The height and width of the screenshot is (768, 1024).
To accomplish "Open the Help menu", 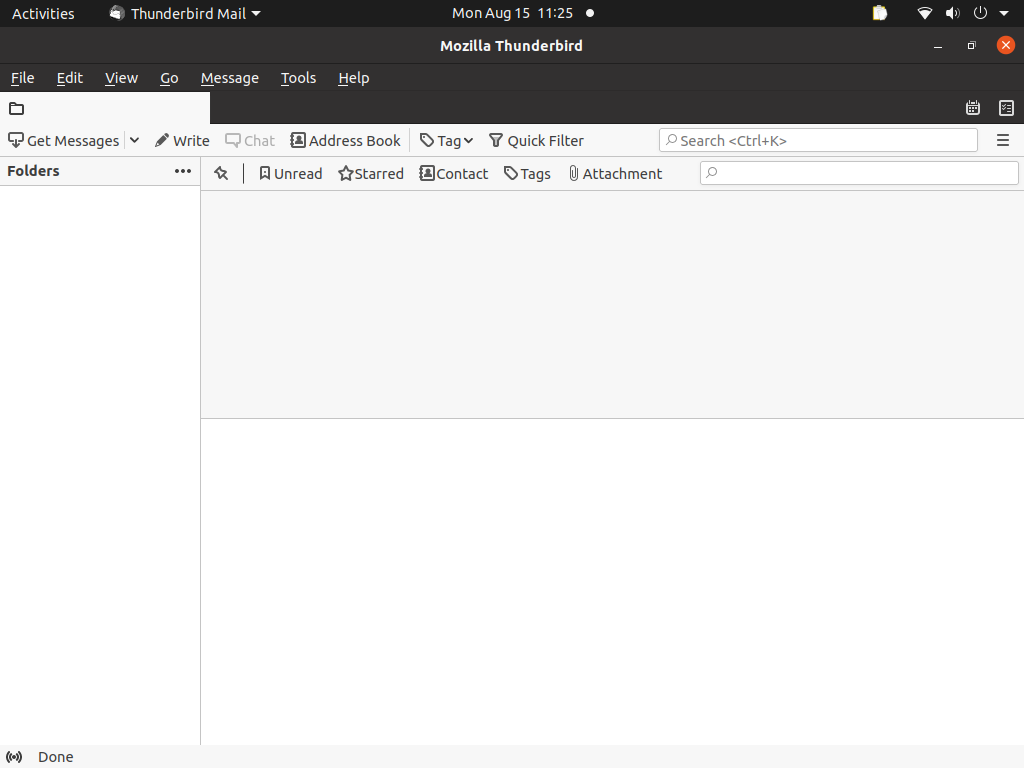I will coord(354,78).
